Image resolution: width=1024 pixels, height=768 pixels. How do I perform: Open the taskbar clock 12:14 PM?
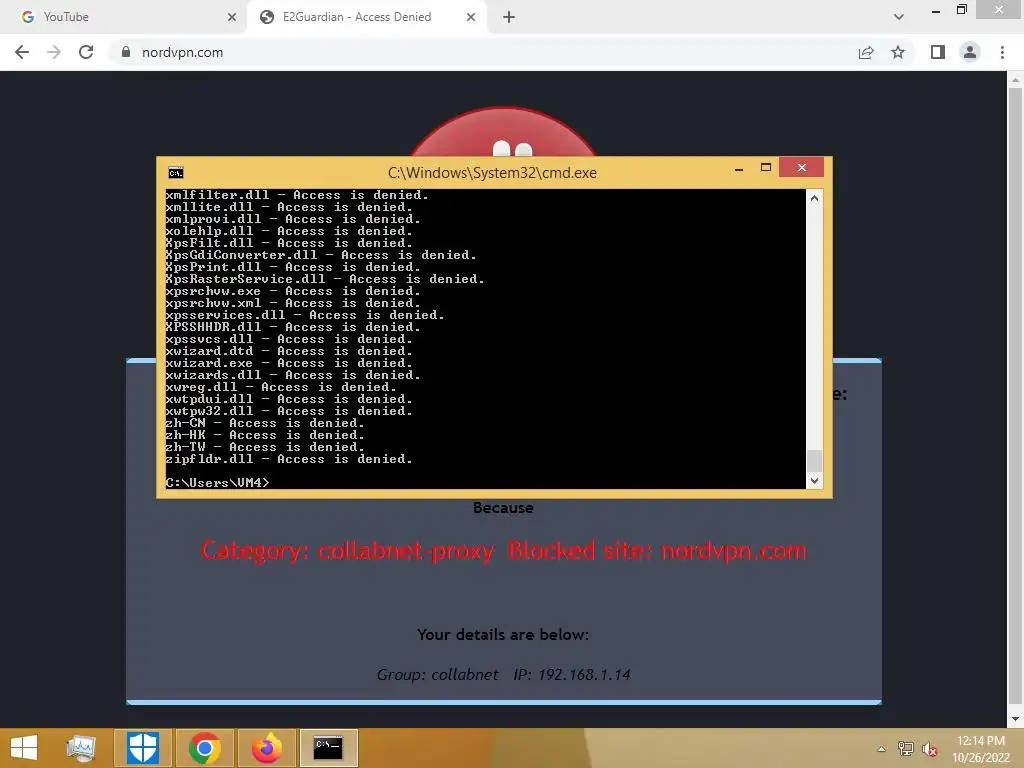(981, 748)
